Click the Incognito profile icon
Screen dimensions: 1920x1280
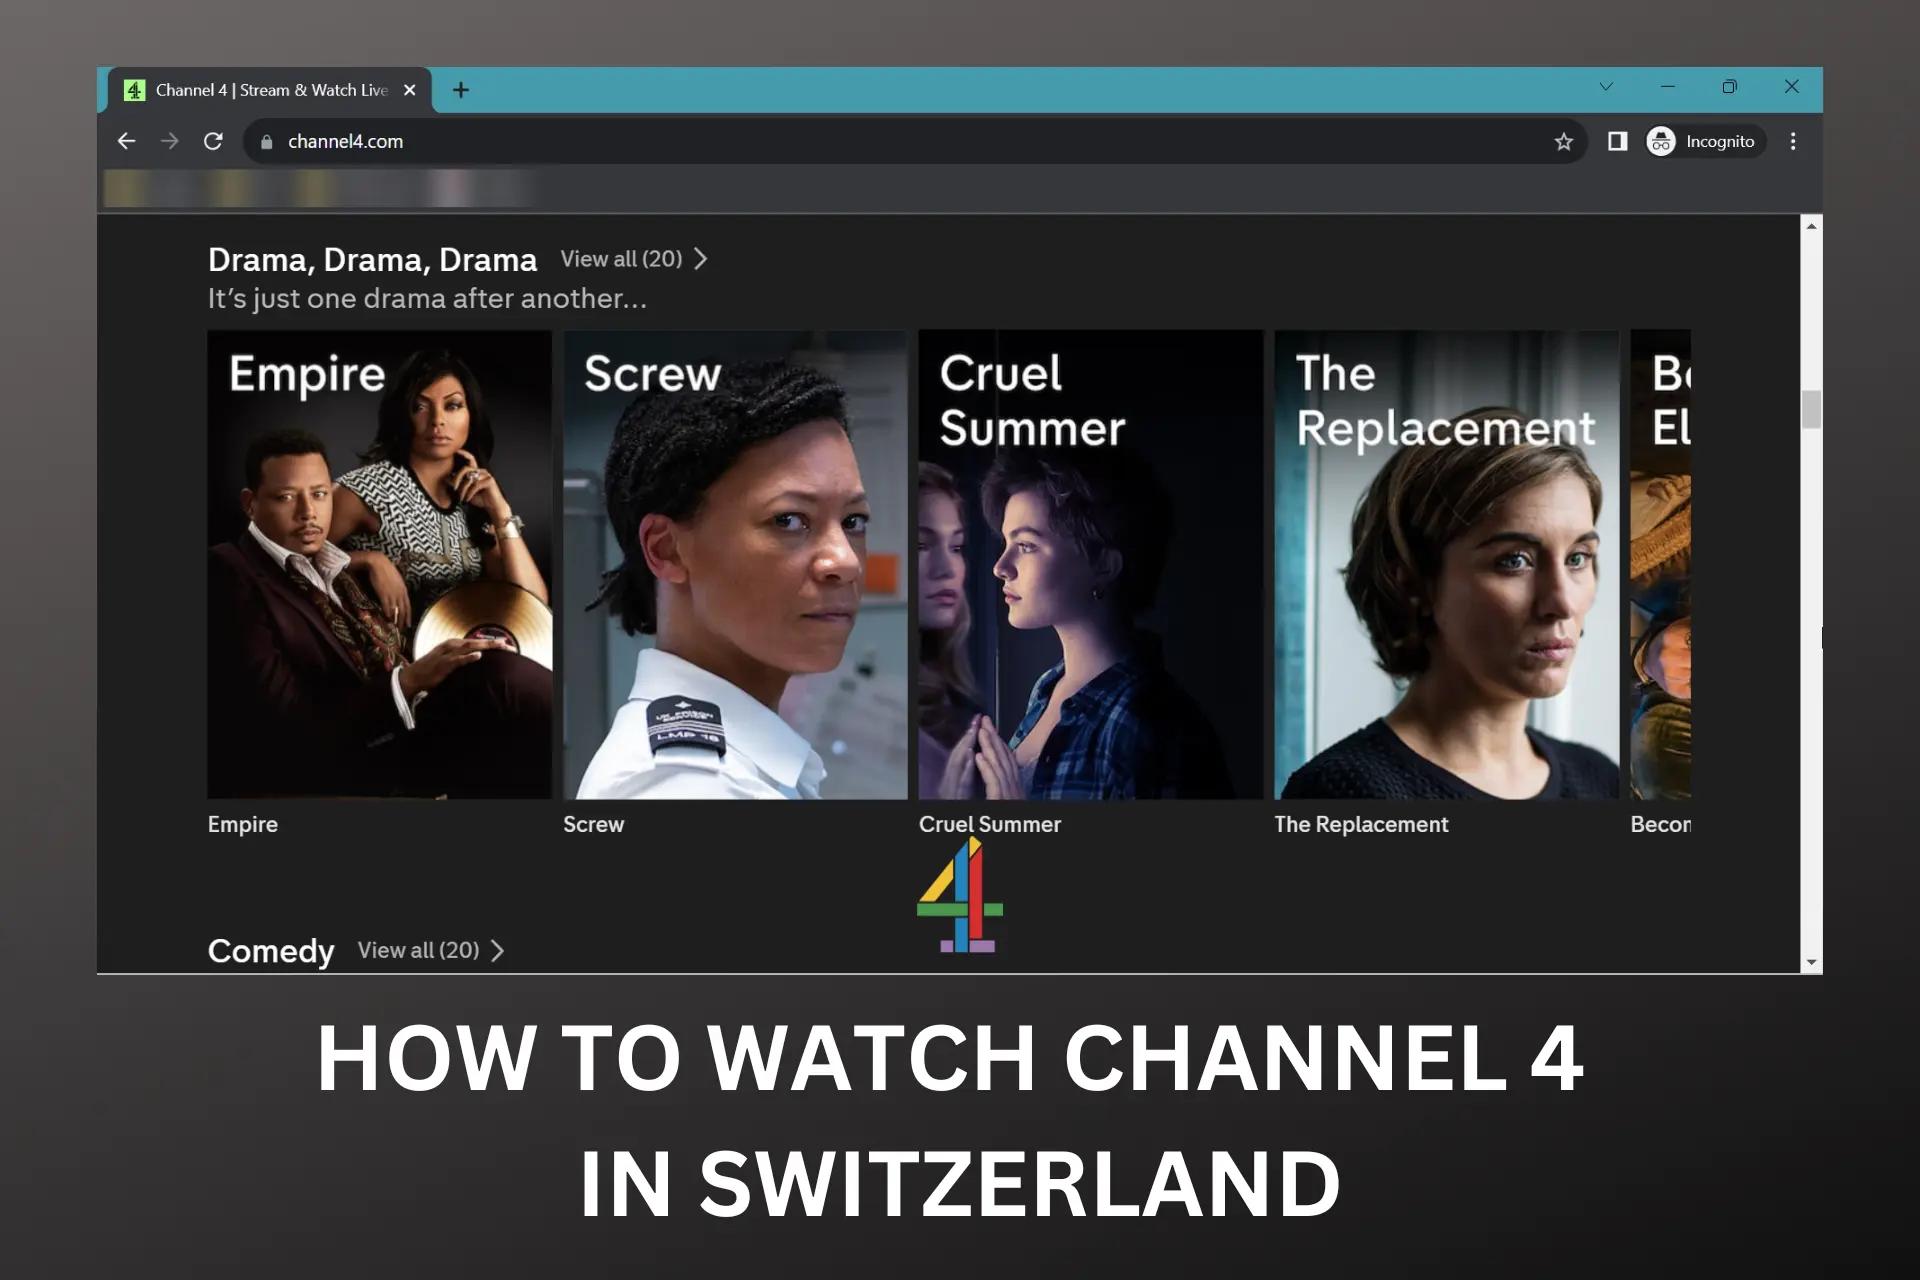point(1660,141)
